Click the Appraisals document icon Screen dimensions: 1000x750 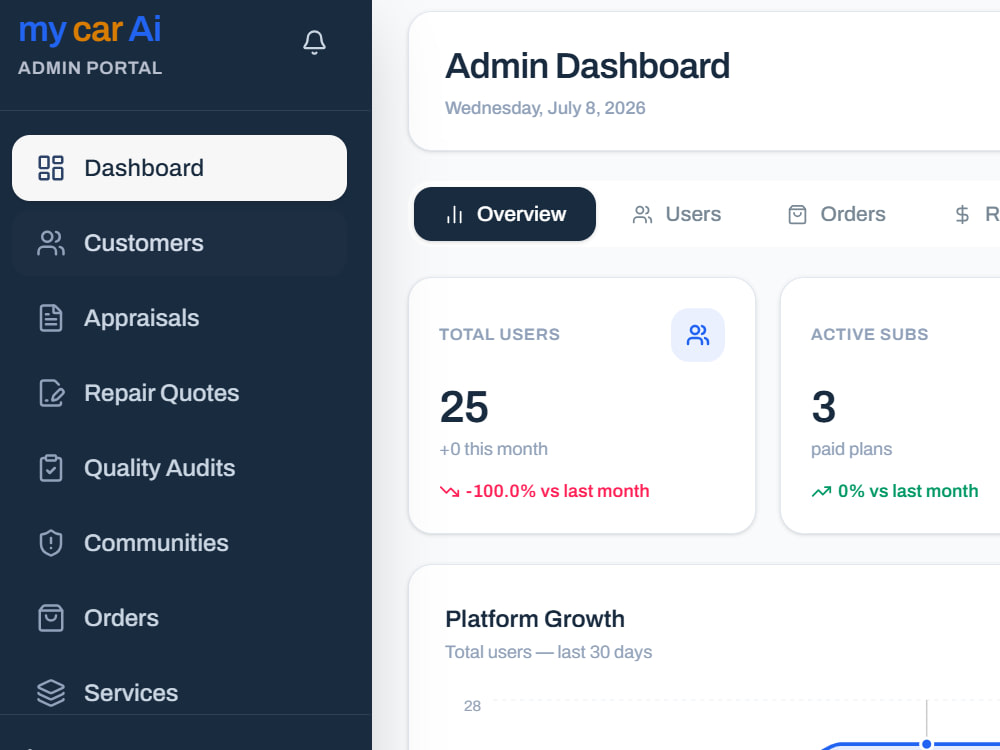click(x=51, y=318)
